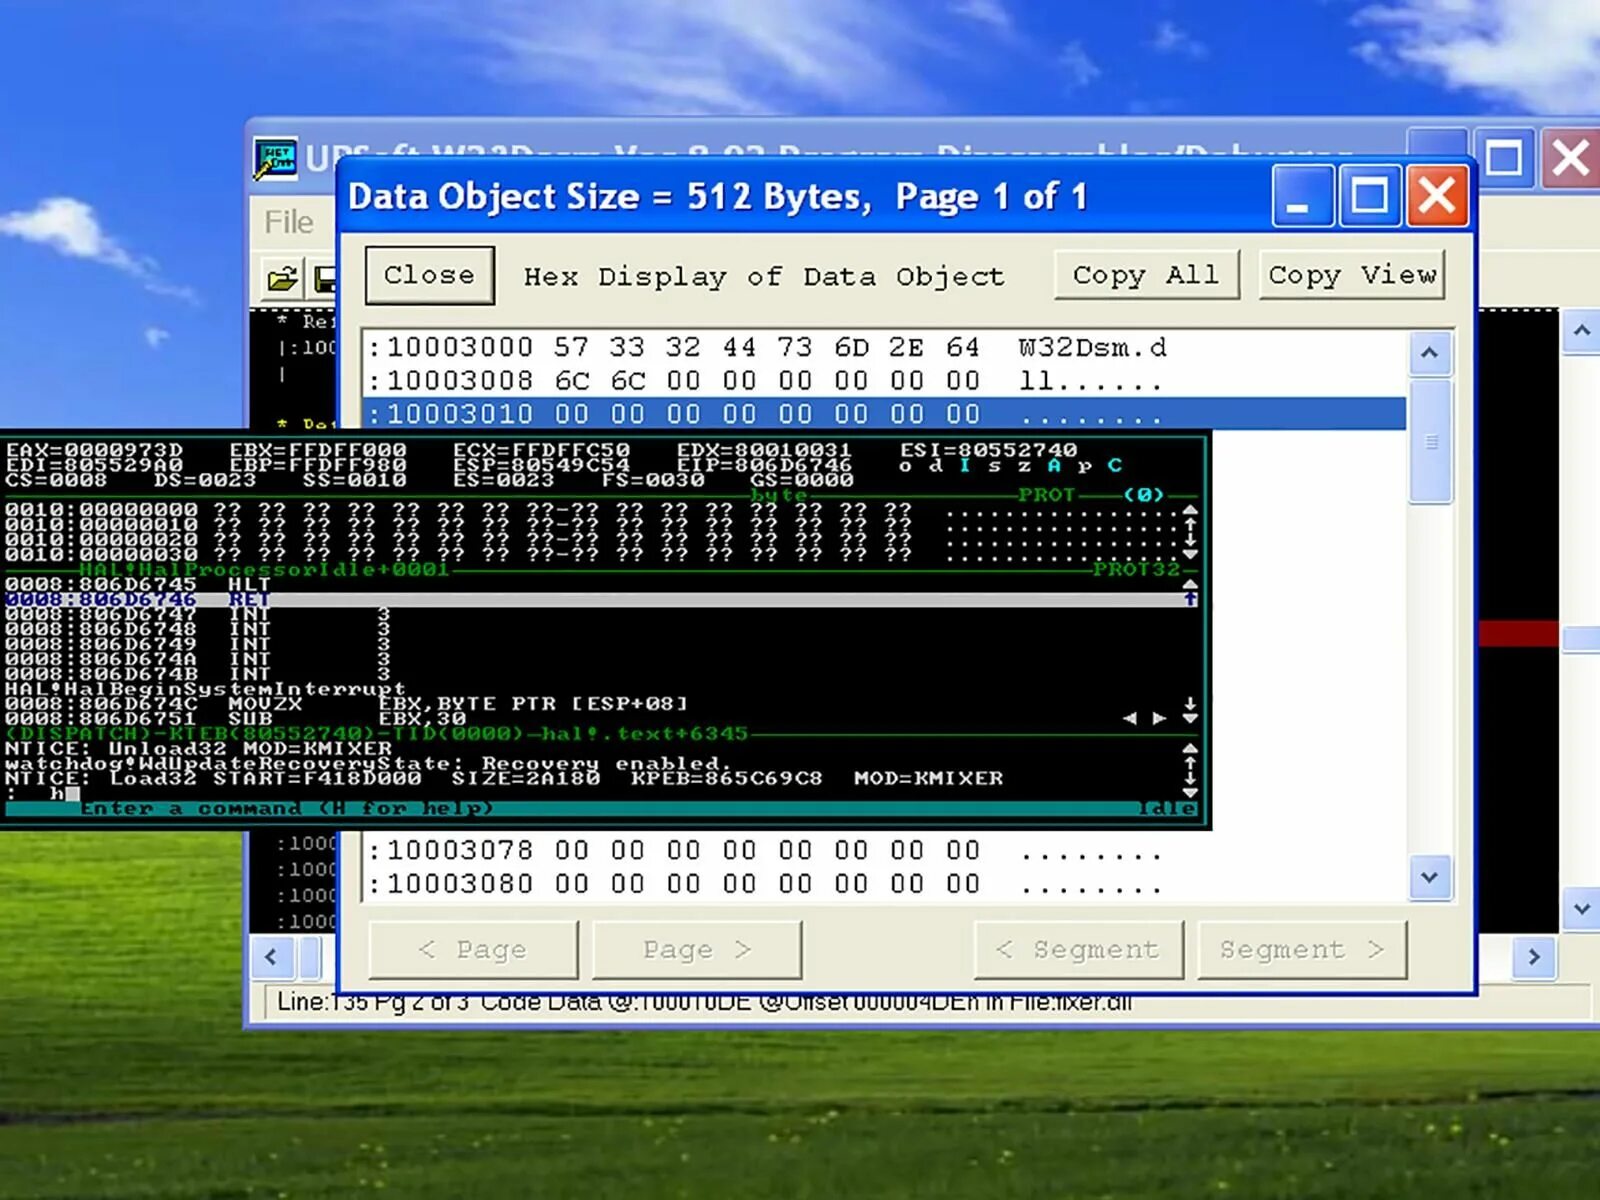The height and width of the screenshot is (1200, 1600).
Task: Select hex row :10003078 in the dialog
Action: pyautogui.click(x=884, y=851)
